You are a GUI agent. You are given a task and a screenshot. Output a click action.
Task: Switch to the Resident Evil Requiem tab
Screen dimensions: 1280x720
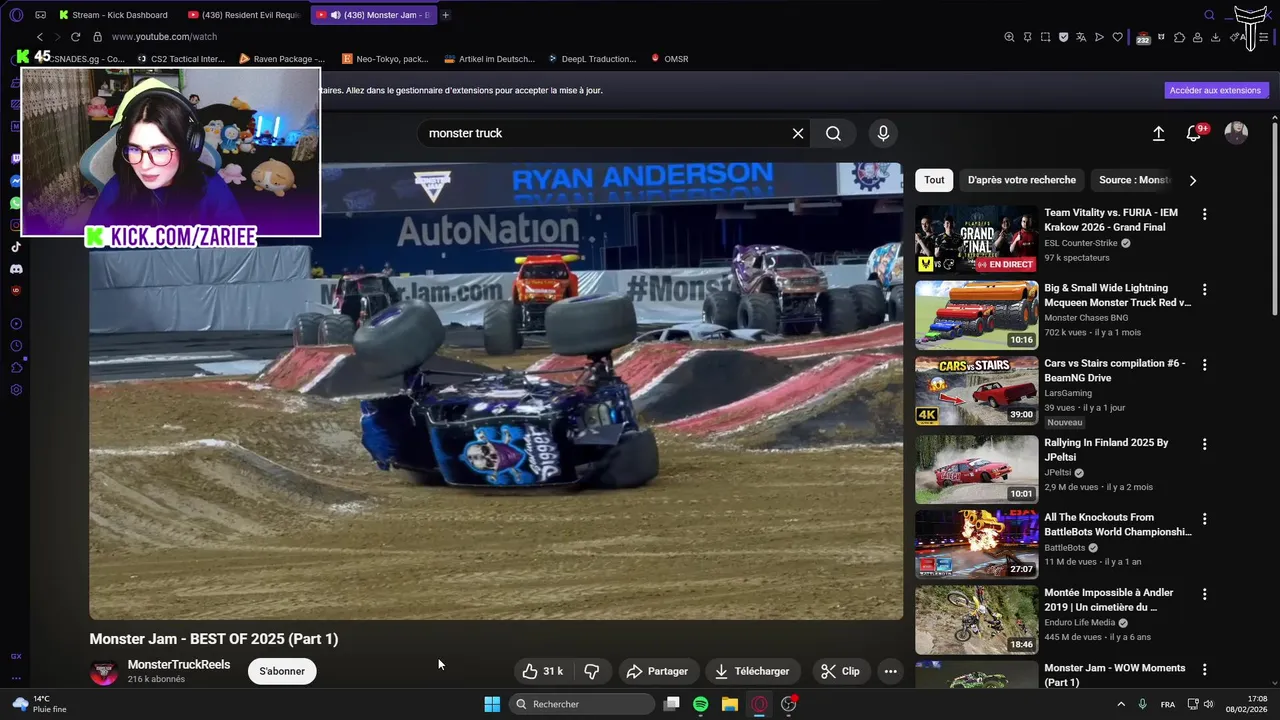tap(245, 15)
